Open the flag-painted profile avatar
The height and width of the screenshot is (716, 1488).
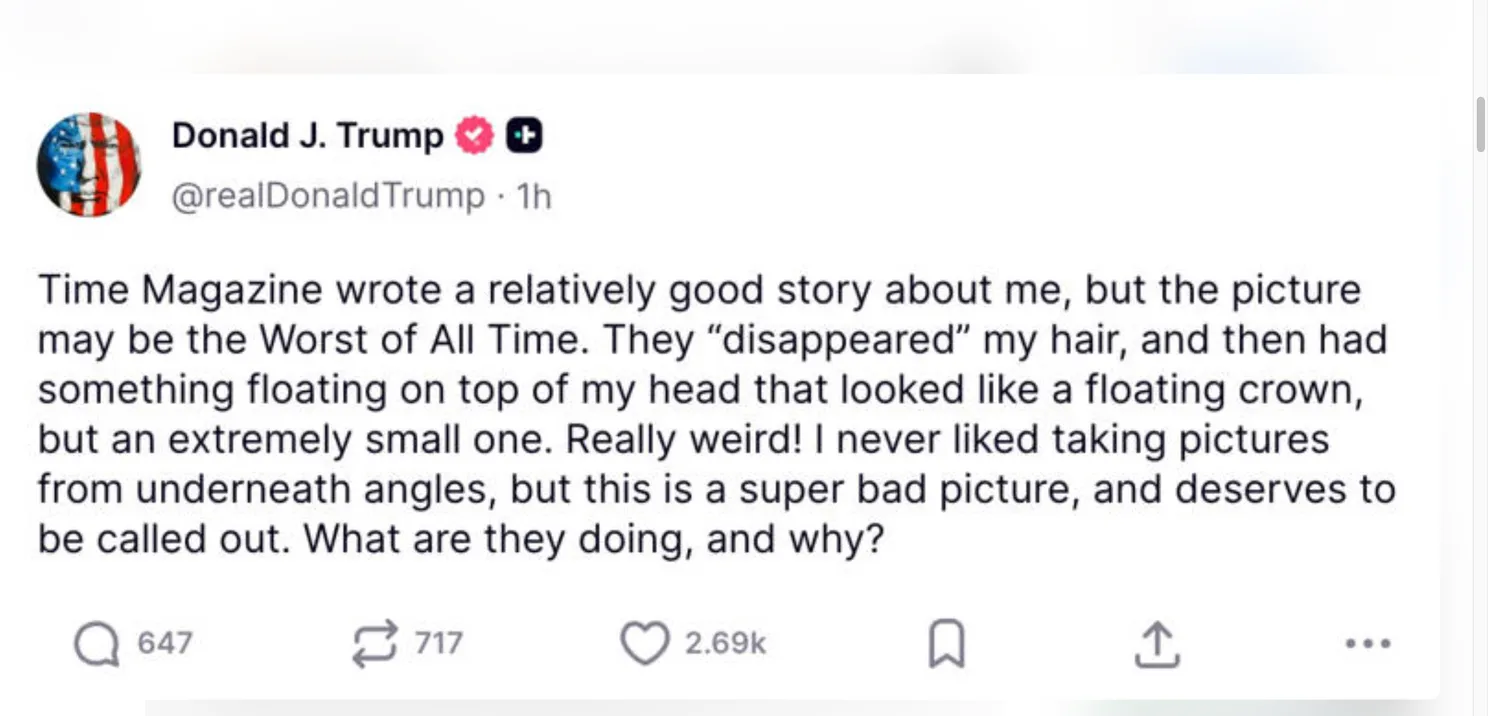coord(89,164)
